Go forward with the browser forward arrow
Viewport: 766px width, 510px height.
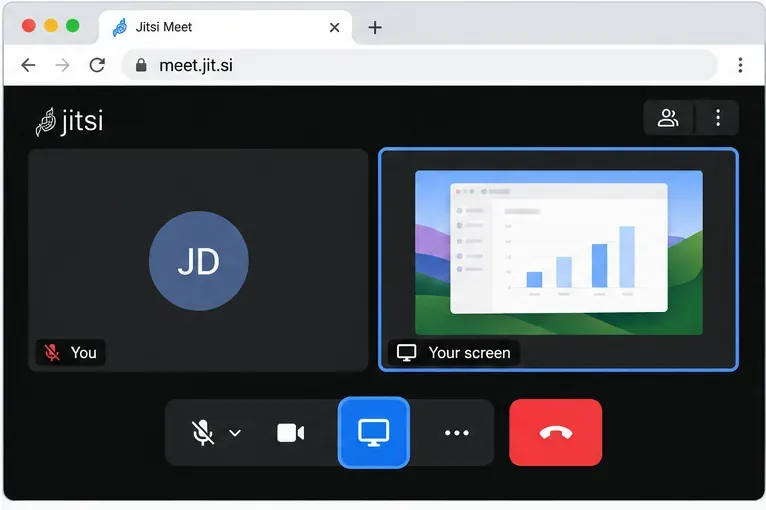pos(63,65)
